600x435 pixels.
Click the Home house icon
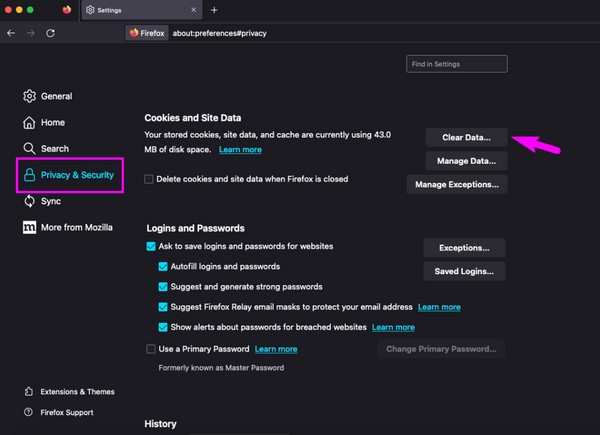[29, 122]
